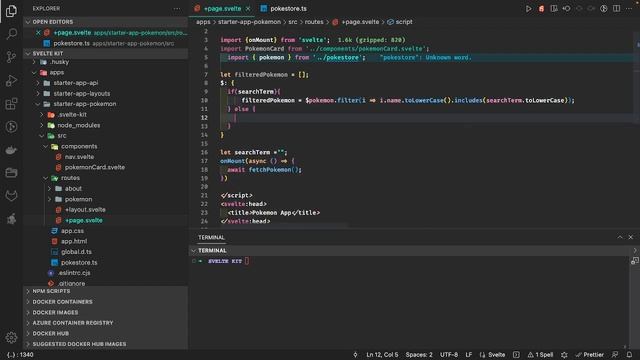Open the Run and Debug view
This screenshot has width=640, height=360.
click(11, 80)
